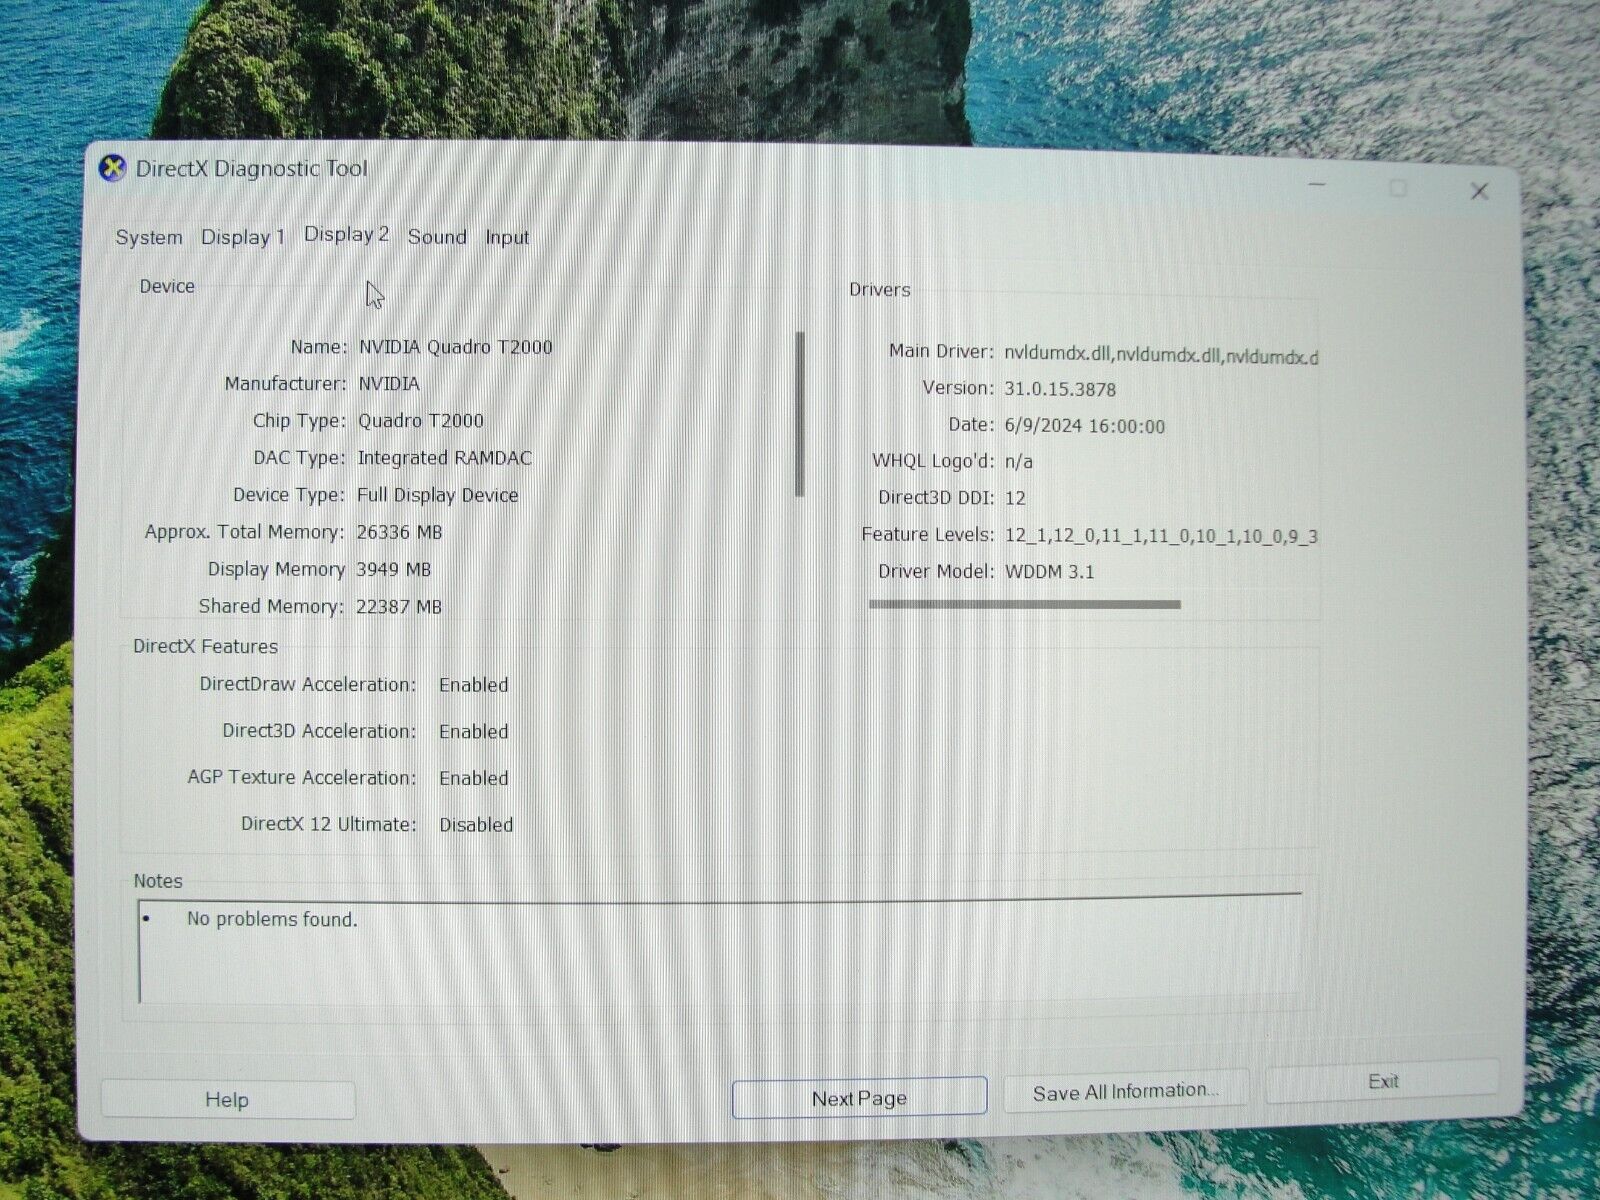
Task: Click display memory value 3949 MB
Action: [394, 569]
